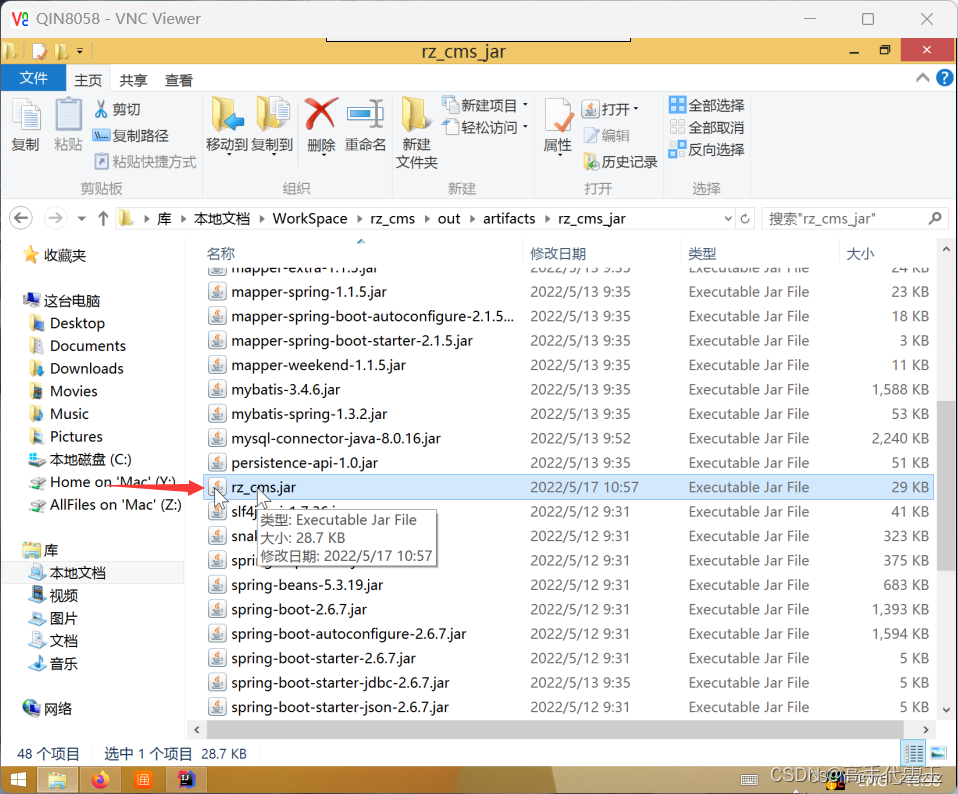The width and height of the screenshot is (958, 794).
Task: Sort by Date Modified (修改日期) column
Action: (x=602, y=253)
